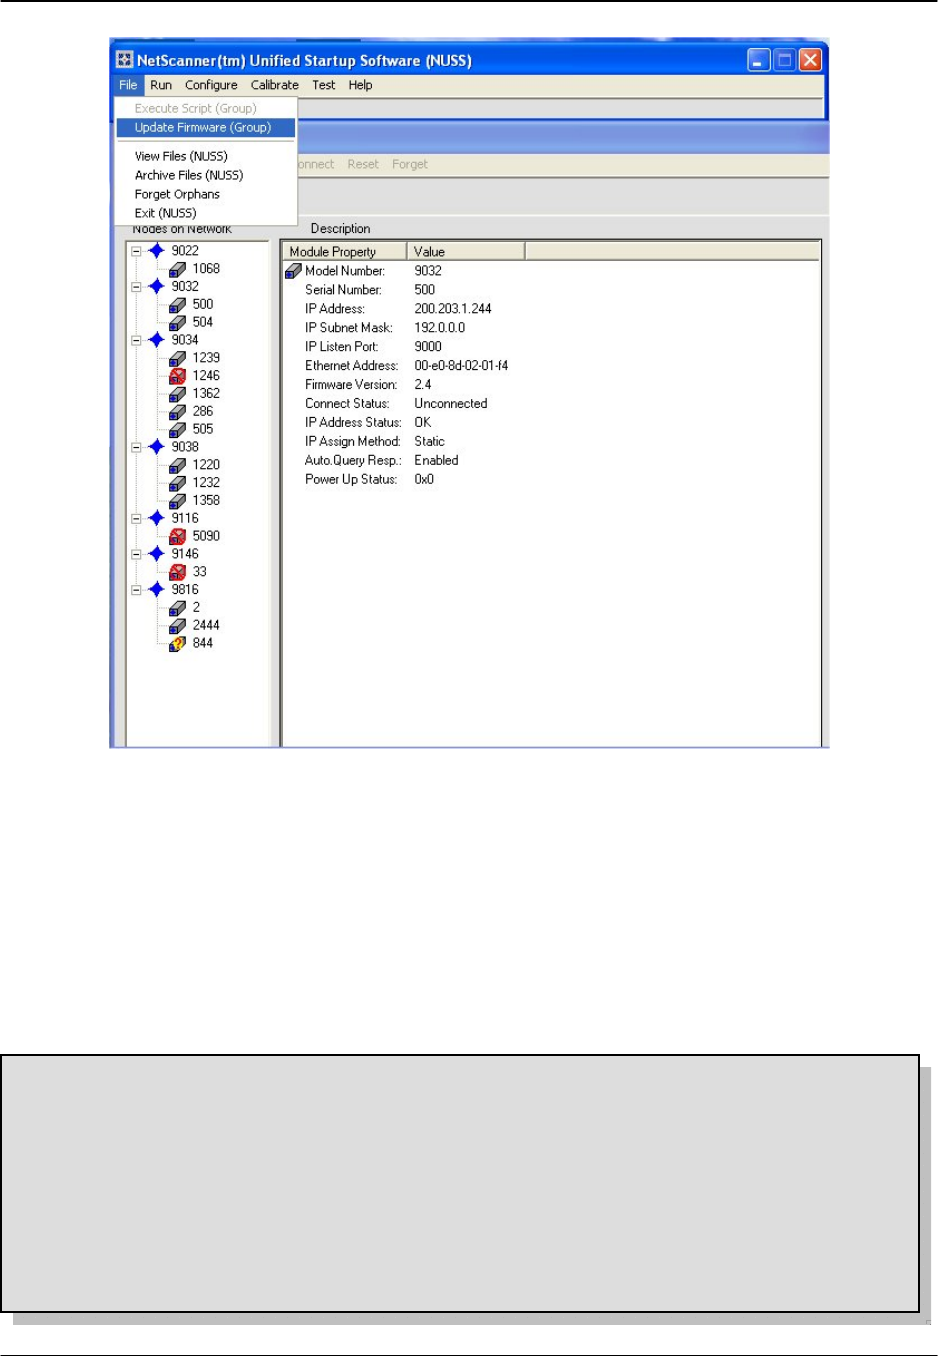Click Power Up Status value 0x0

[x=424, y=480]
